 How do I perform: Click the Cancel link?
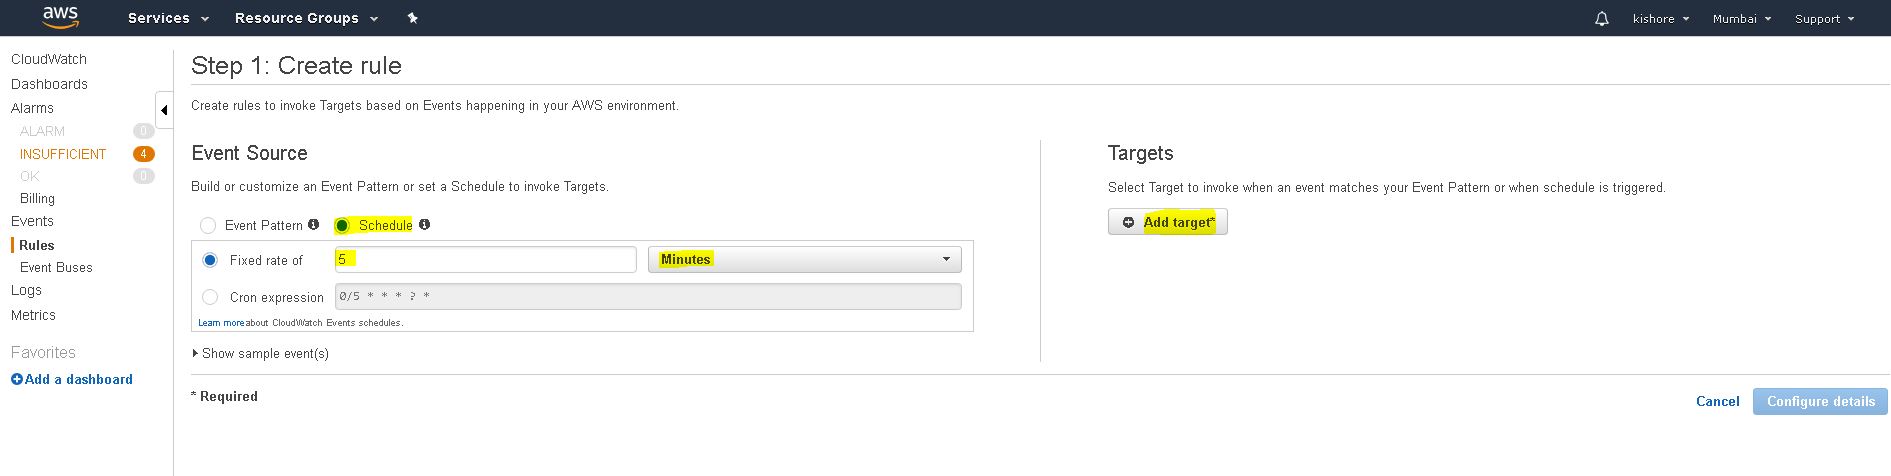1717,402
